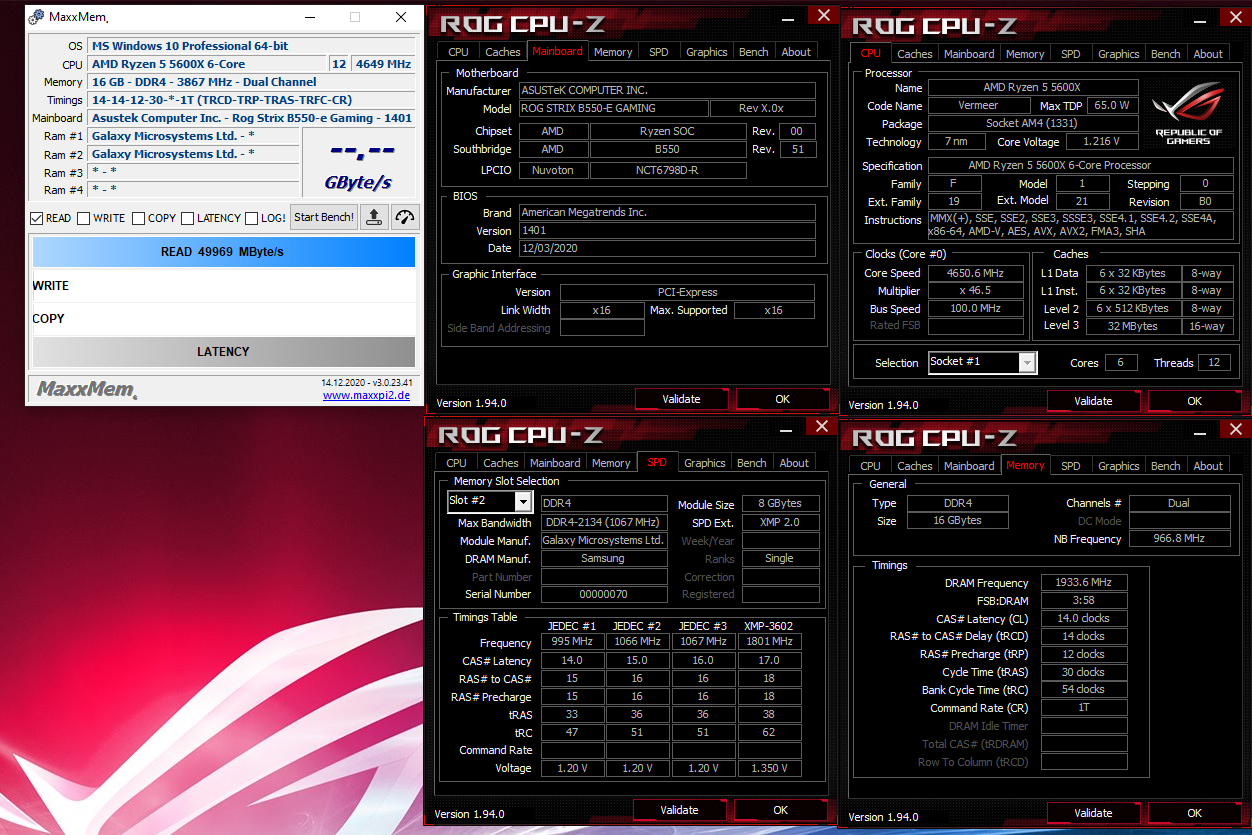Click the NCT6798D-R LPCIO field
This screenshot has width=1252, height=835.
(x=668, y=170)
